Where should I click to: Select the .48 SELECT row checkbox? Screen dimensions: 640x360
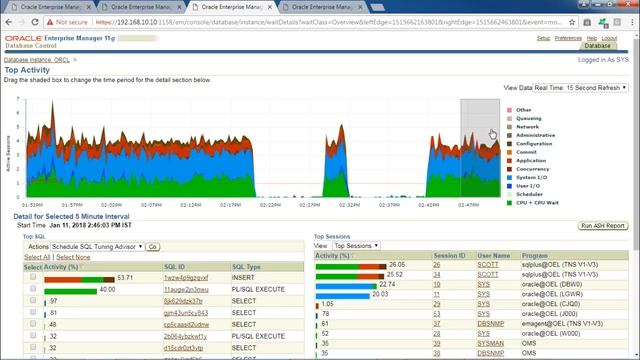click(33, 324)
